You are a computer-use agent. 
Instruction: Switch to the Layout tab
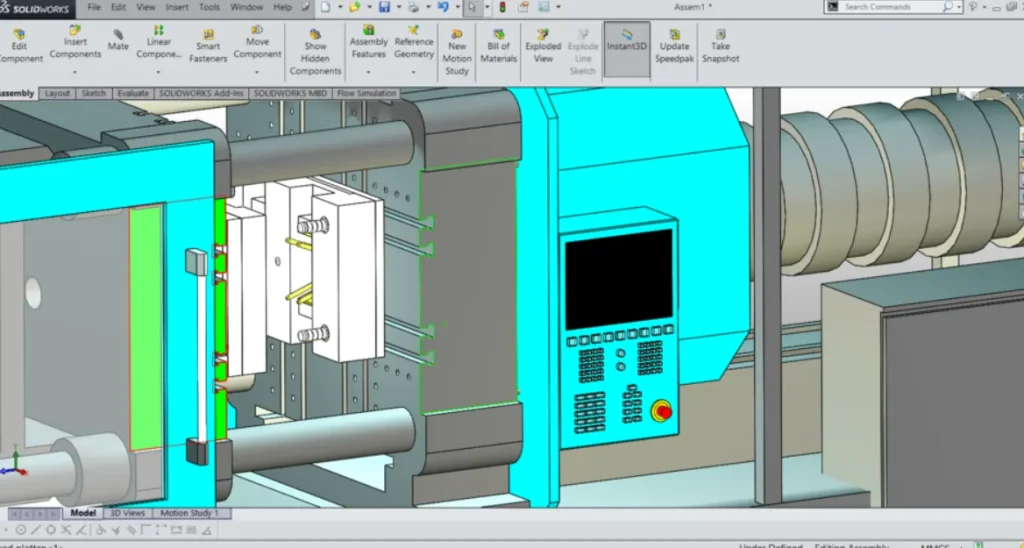tap(57, 93)
